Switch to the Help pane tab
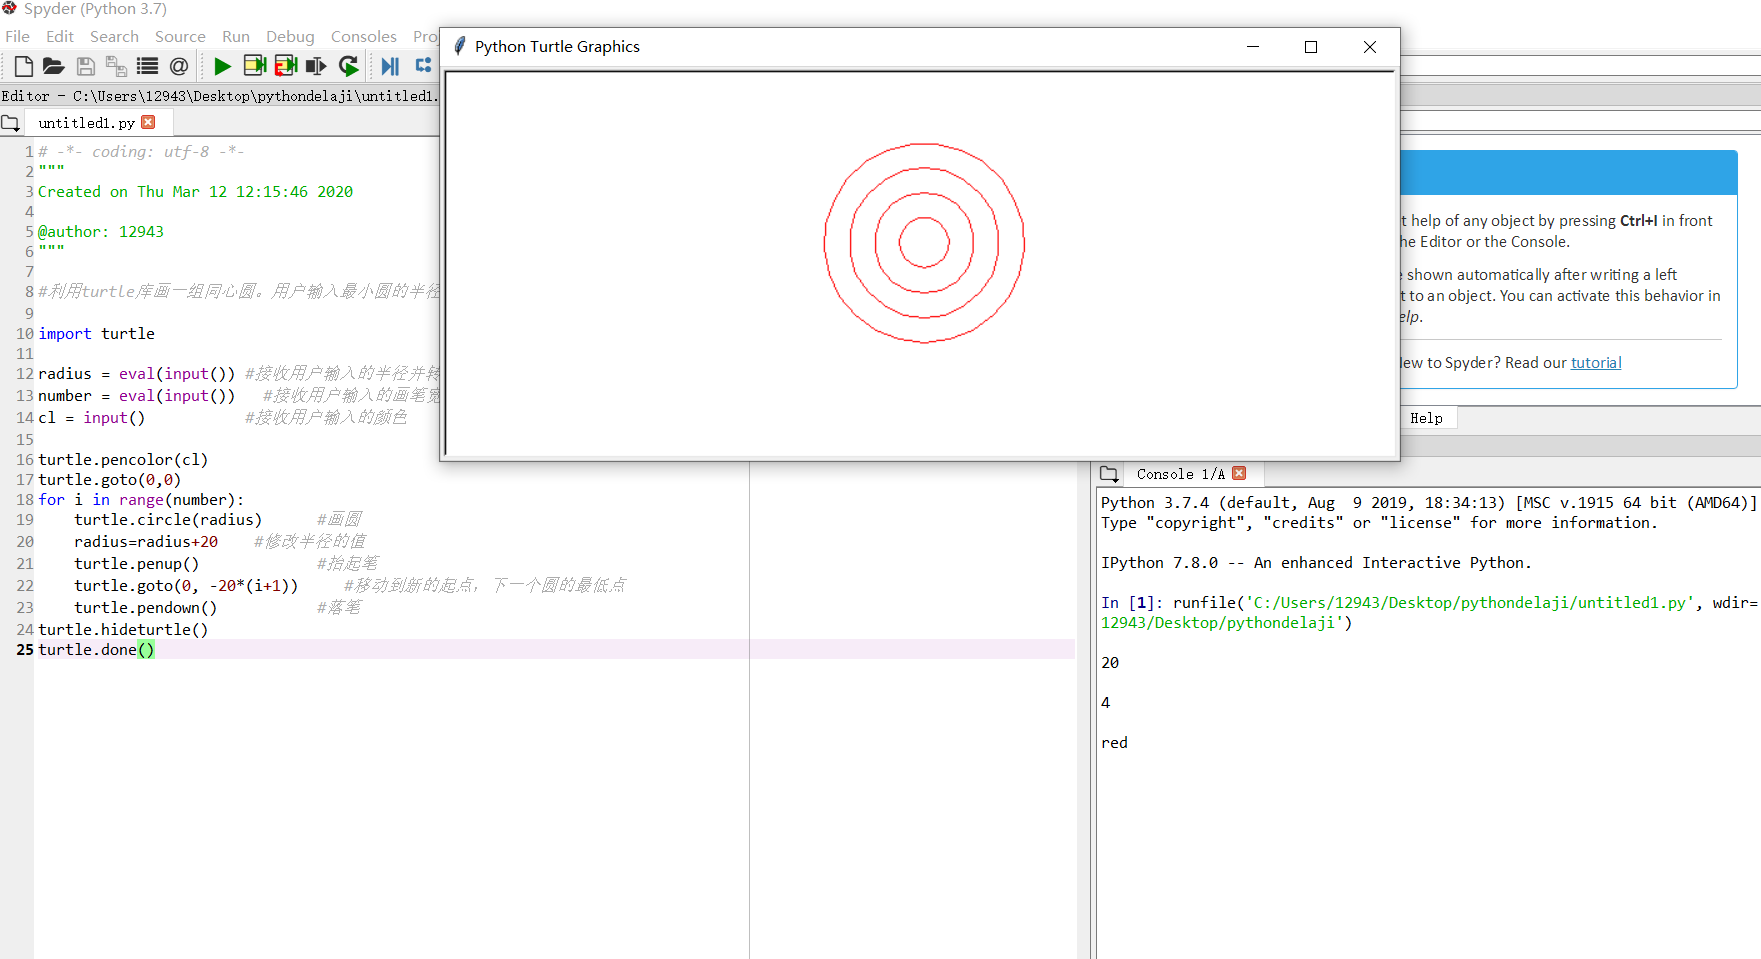 (1426, 418)
